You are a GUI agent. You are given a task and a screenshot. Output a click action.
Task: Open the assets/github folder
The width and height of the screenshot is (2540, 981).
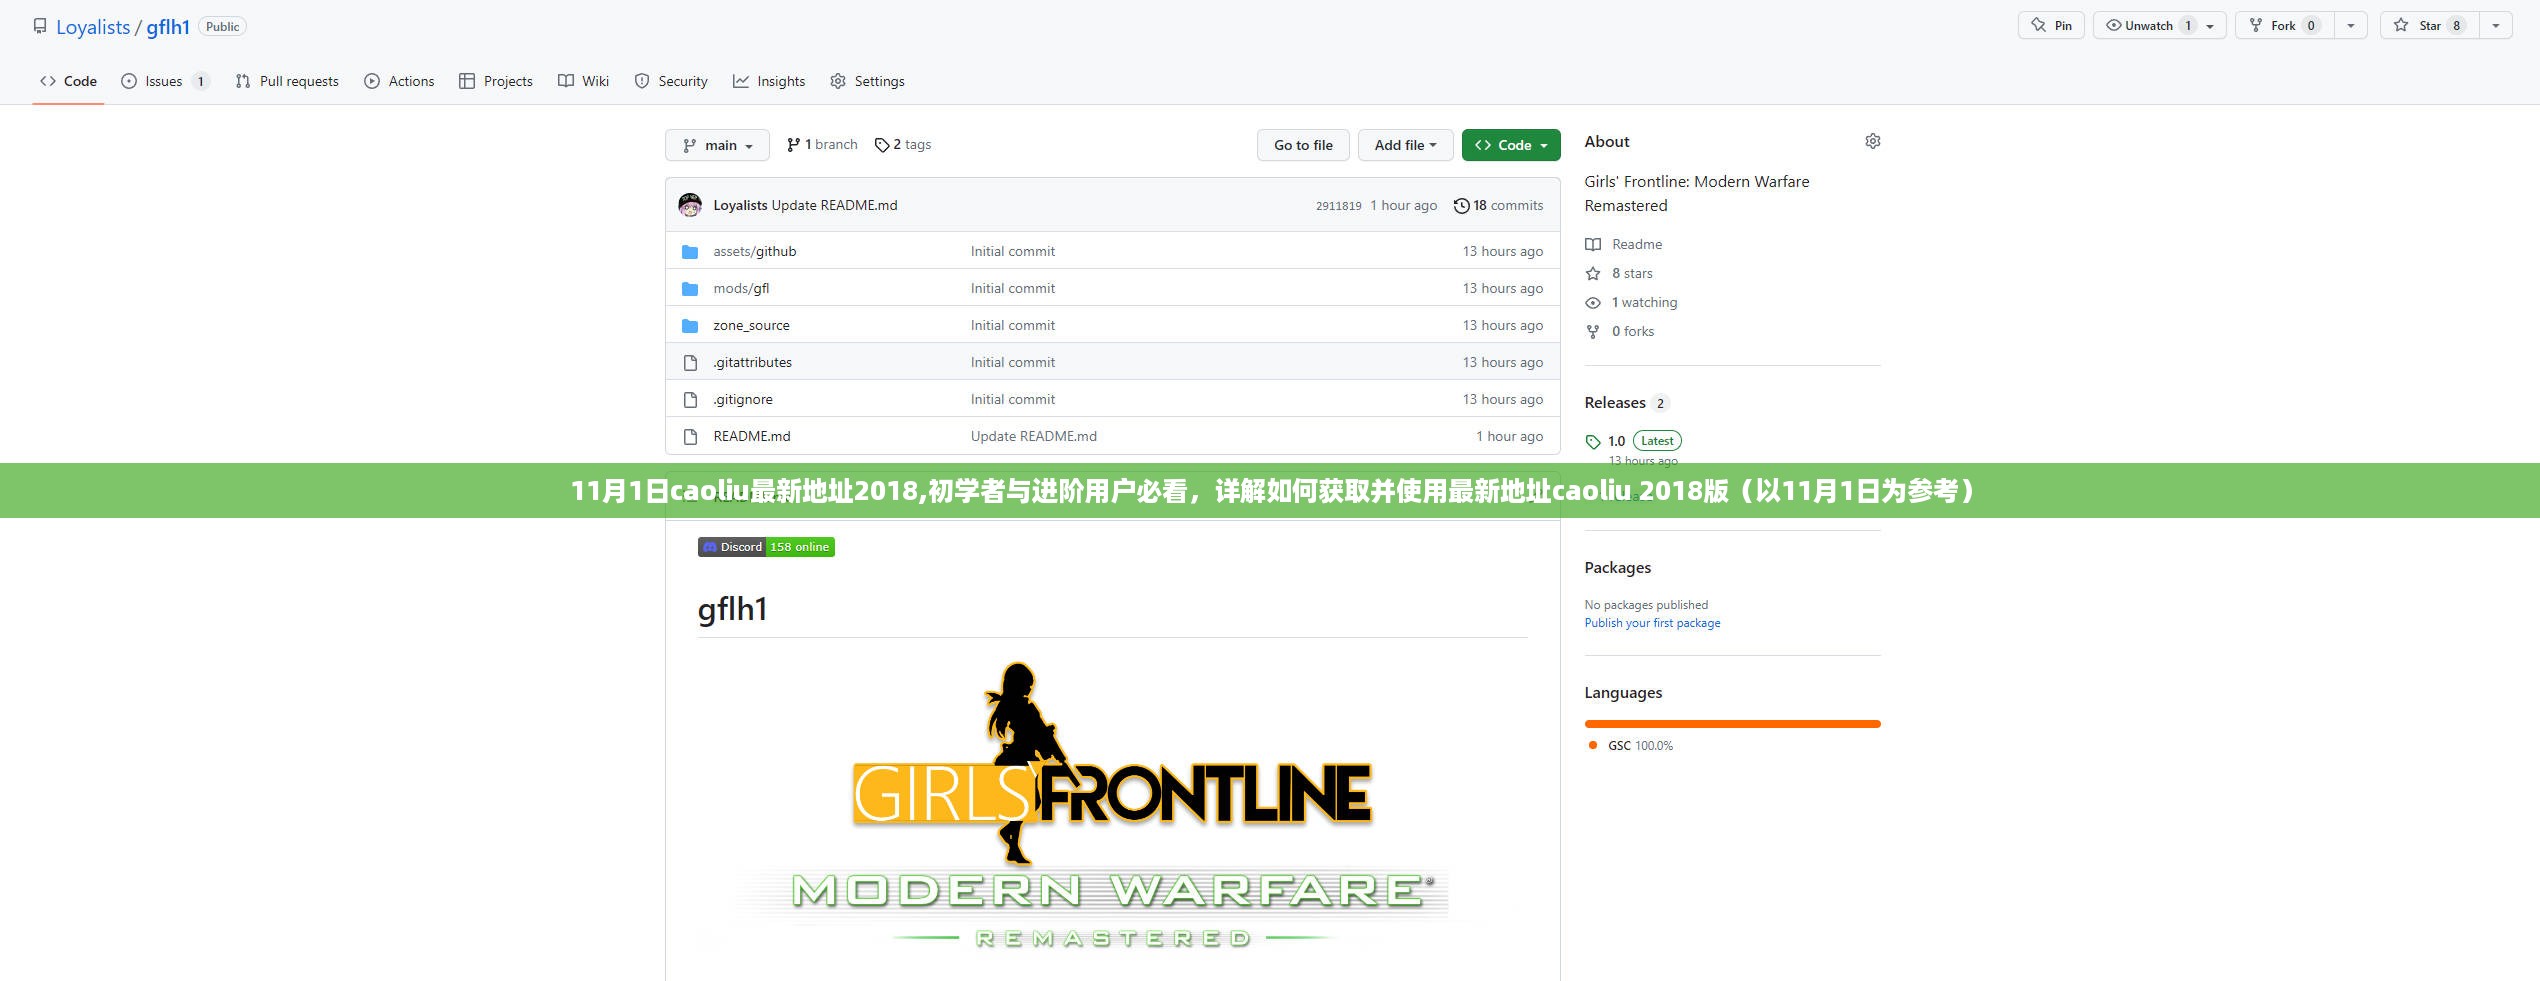(754, 251)
